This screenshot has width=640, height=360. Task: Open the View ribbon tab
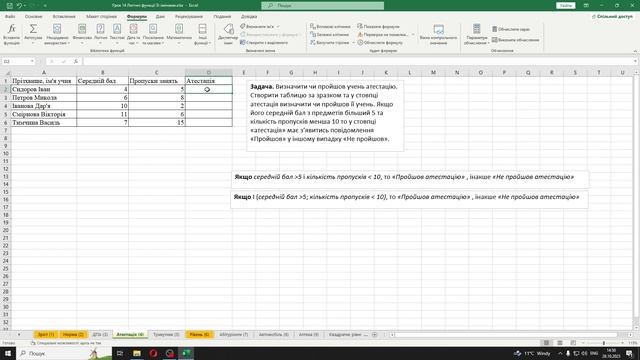pyautogui.click(x=222, y=17)
